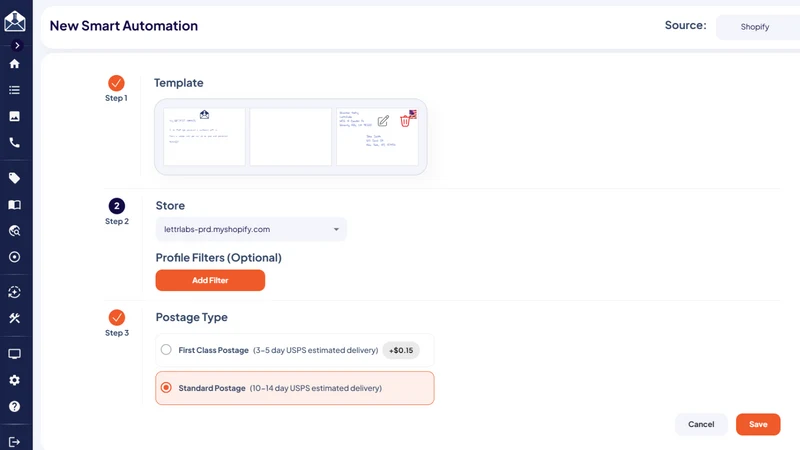Delete the template with the trash icon
This screenshot has width=800, height=450.
[405, 121]
